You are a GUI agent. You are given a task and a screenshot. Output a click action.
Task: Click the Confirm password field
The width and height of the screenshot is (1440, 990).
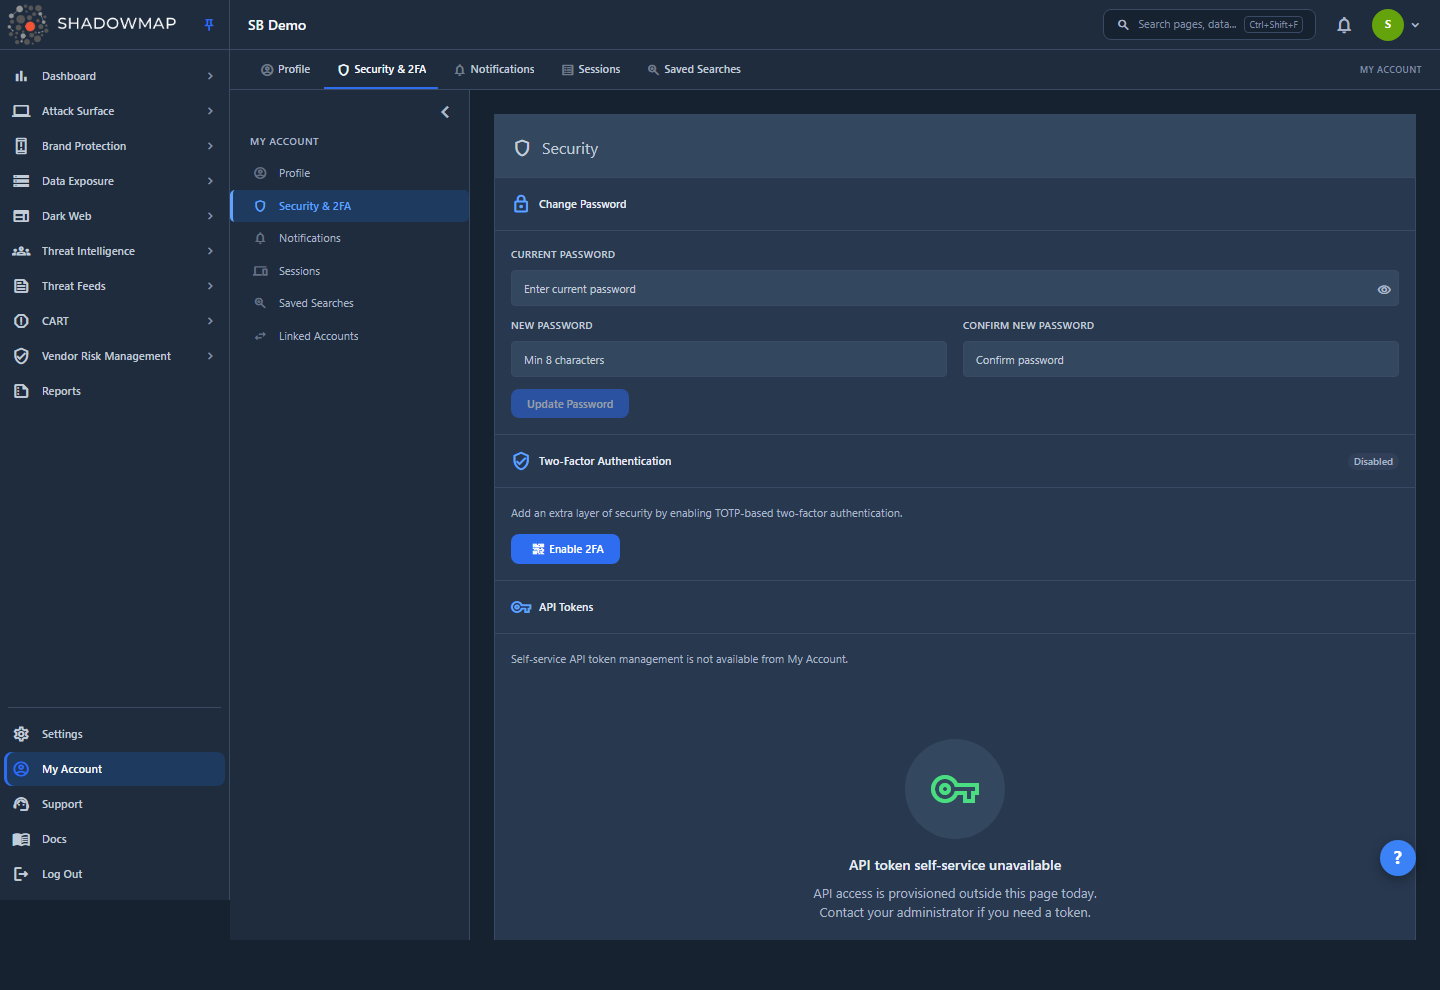1180,360
